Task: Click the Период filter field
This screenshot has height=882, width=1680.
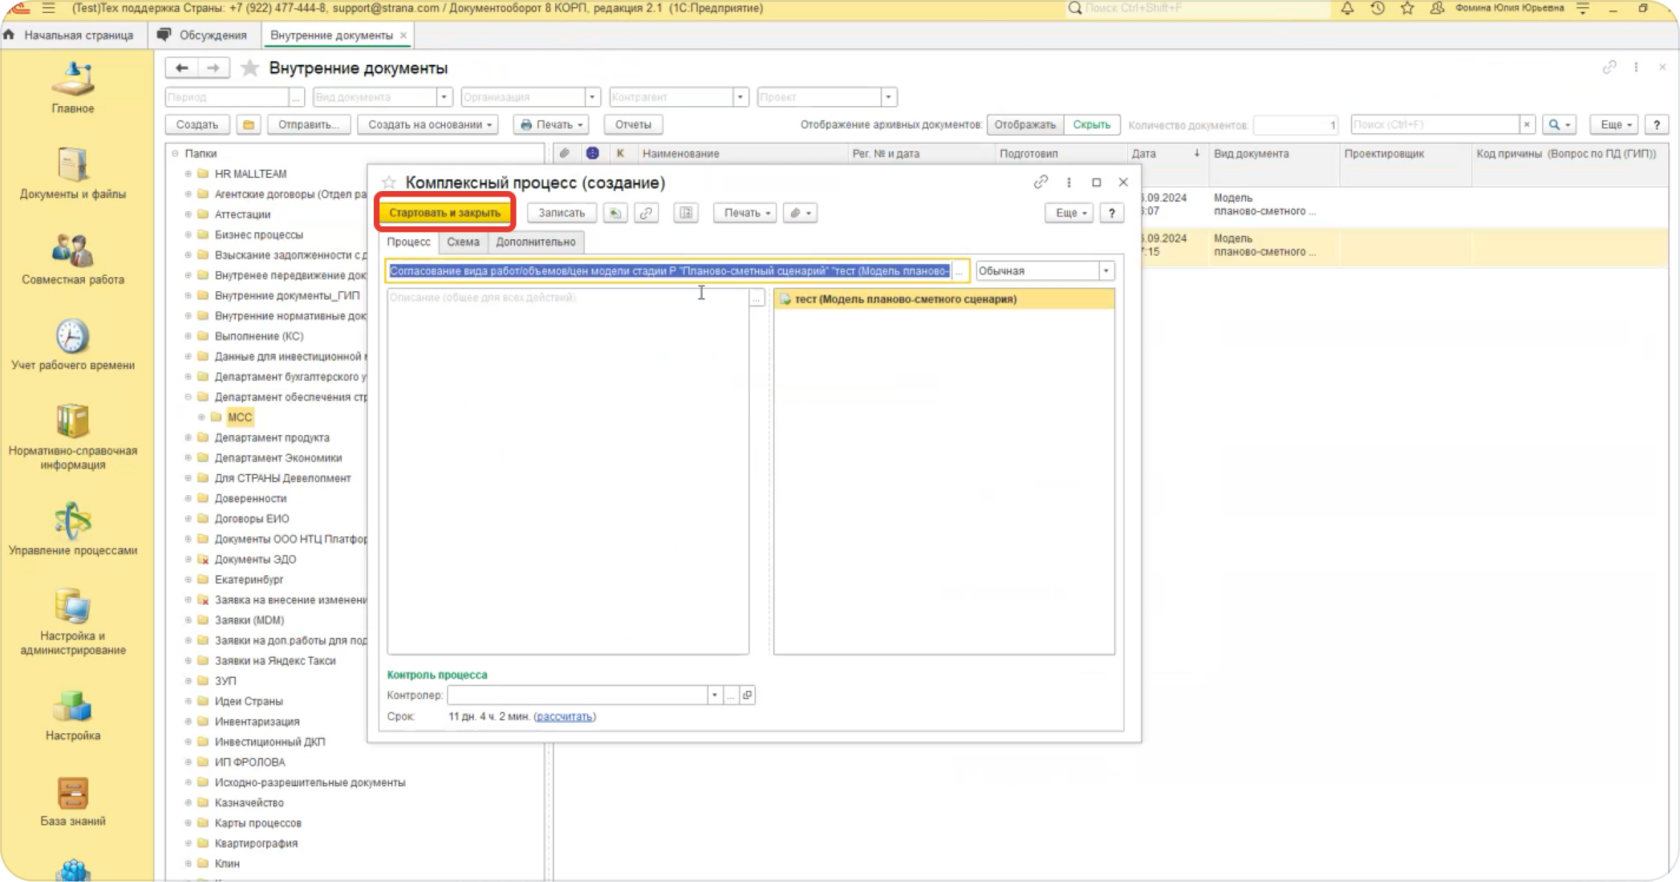Action: coord(227,97)
